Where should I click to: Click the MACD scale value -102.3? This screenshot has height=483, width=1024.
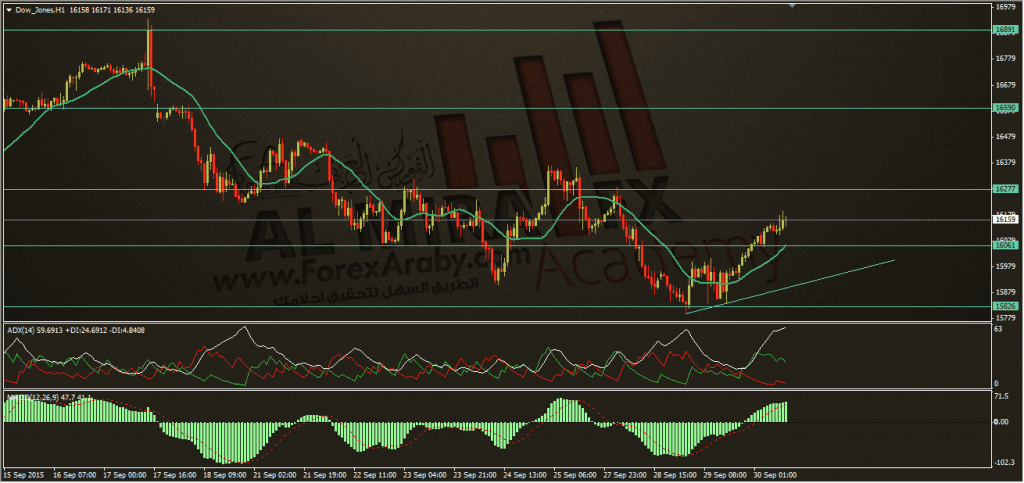pos(1004,463)
